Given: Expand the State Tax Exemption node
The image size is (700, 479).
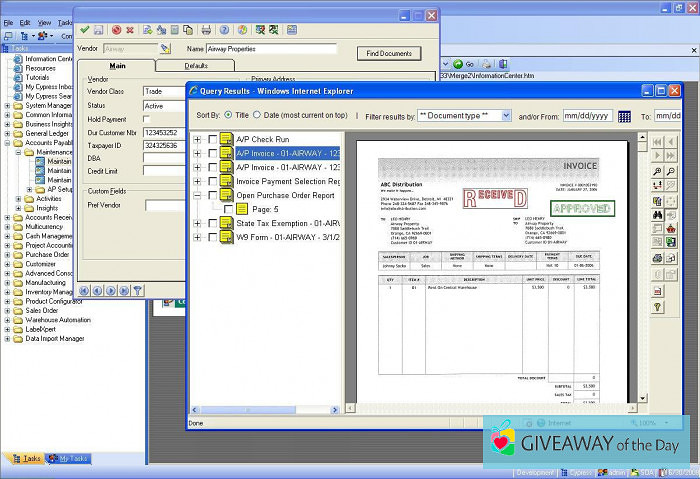Looking at the screenshot, I should 197,222.
